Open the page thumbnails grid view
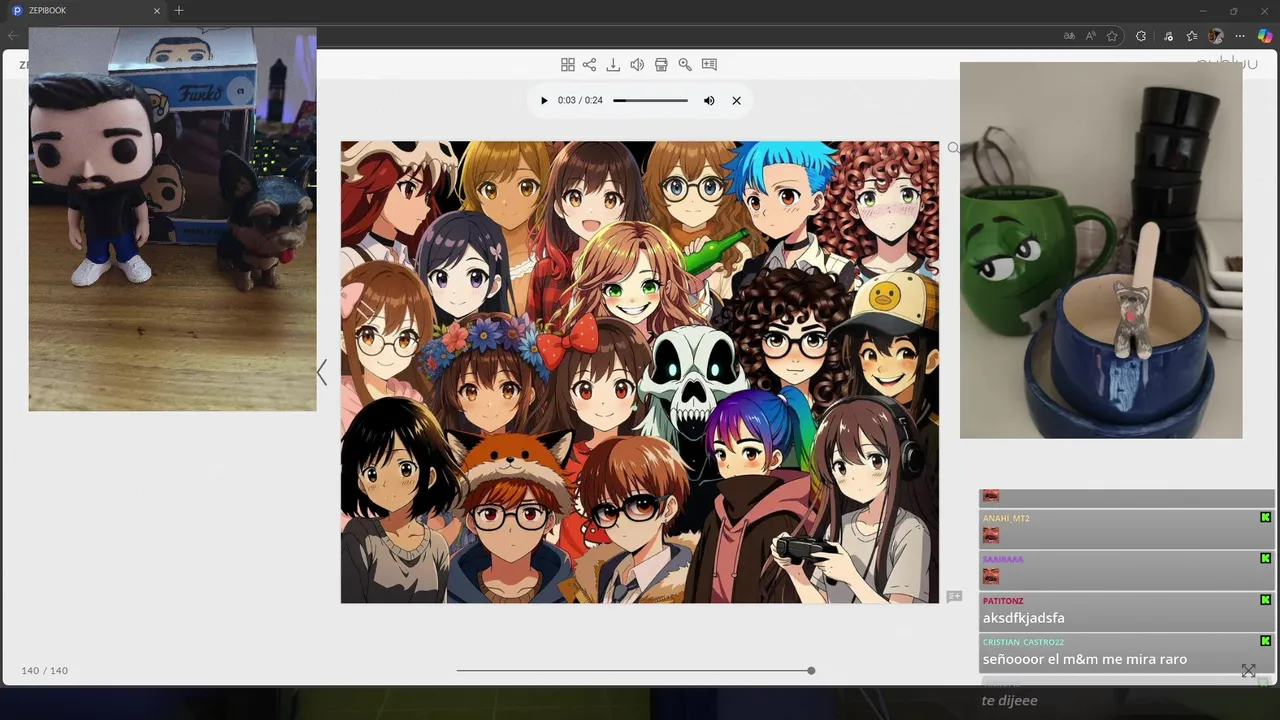The height and width of the screenshot is (720, 1280). (x=567, y=64)
